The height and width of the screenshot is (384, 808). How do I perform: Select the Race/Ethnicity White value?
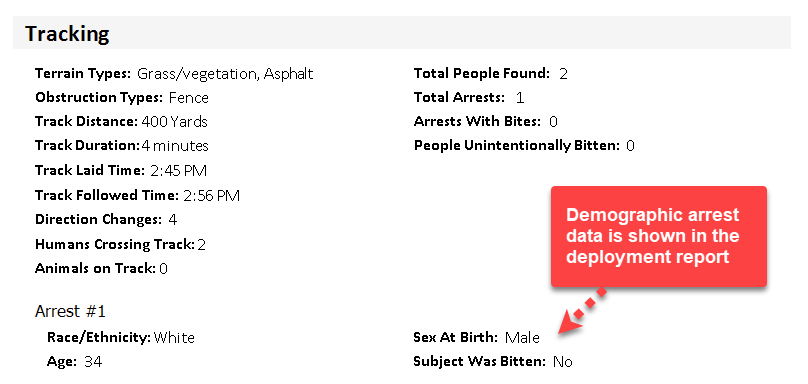(175, 338)
